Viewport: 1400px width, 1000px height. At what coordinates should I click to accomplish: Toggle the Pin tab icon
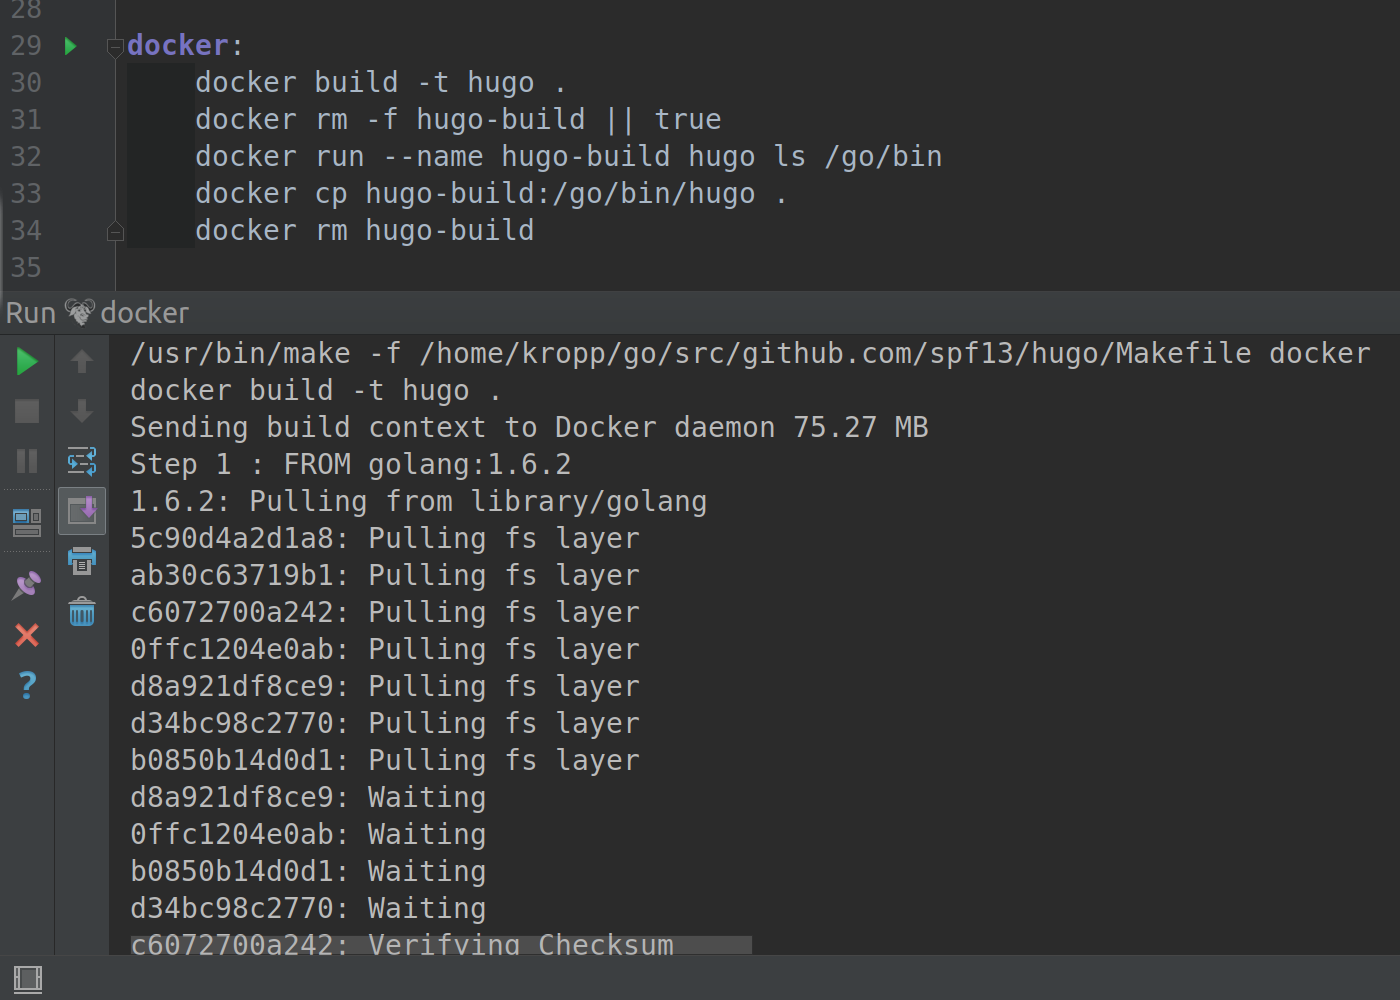[x=27, y=585]
